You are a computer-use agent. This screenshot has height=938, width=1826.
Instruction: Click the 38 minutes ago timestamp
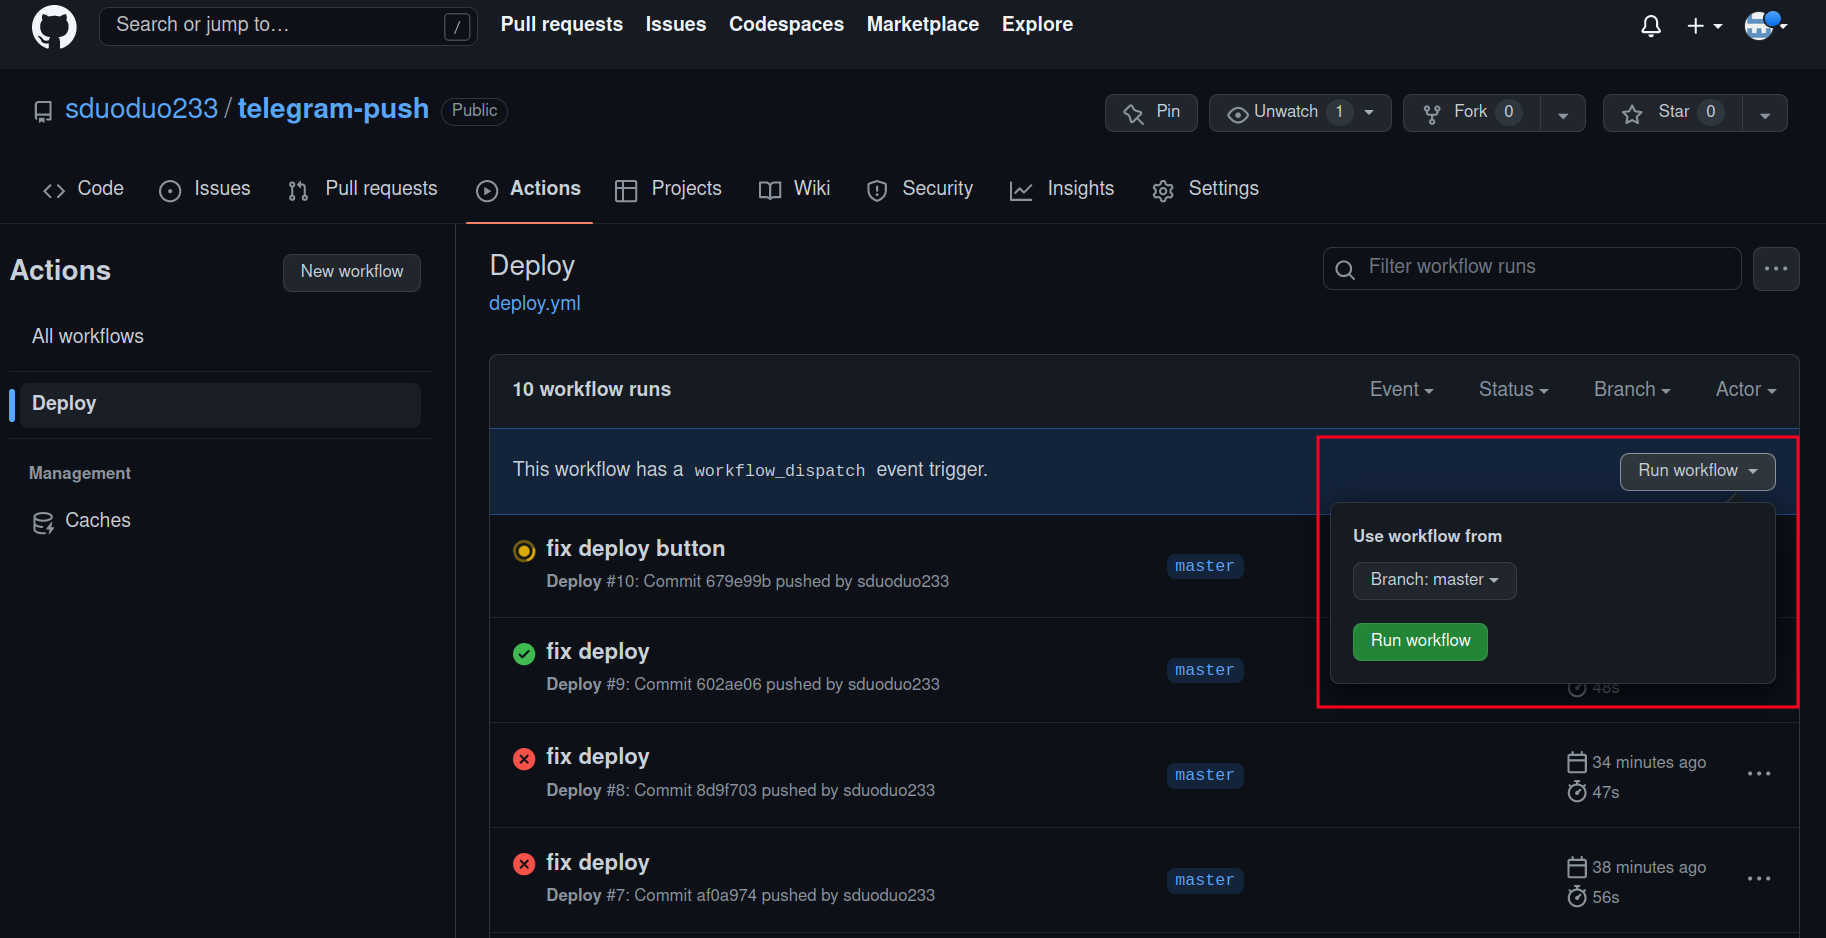tap(1649, 867)
